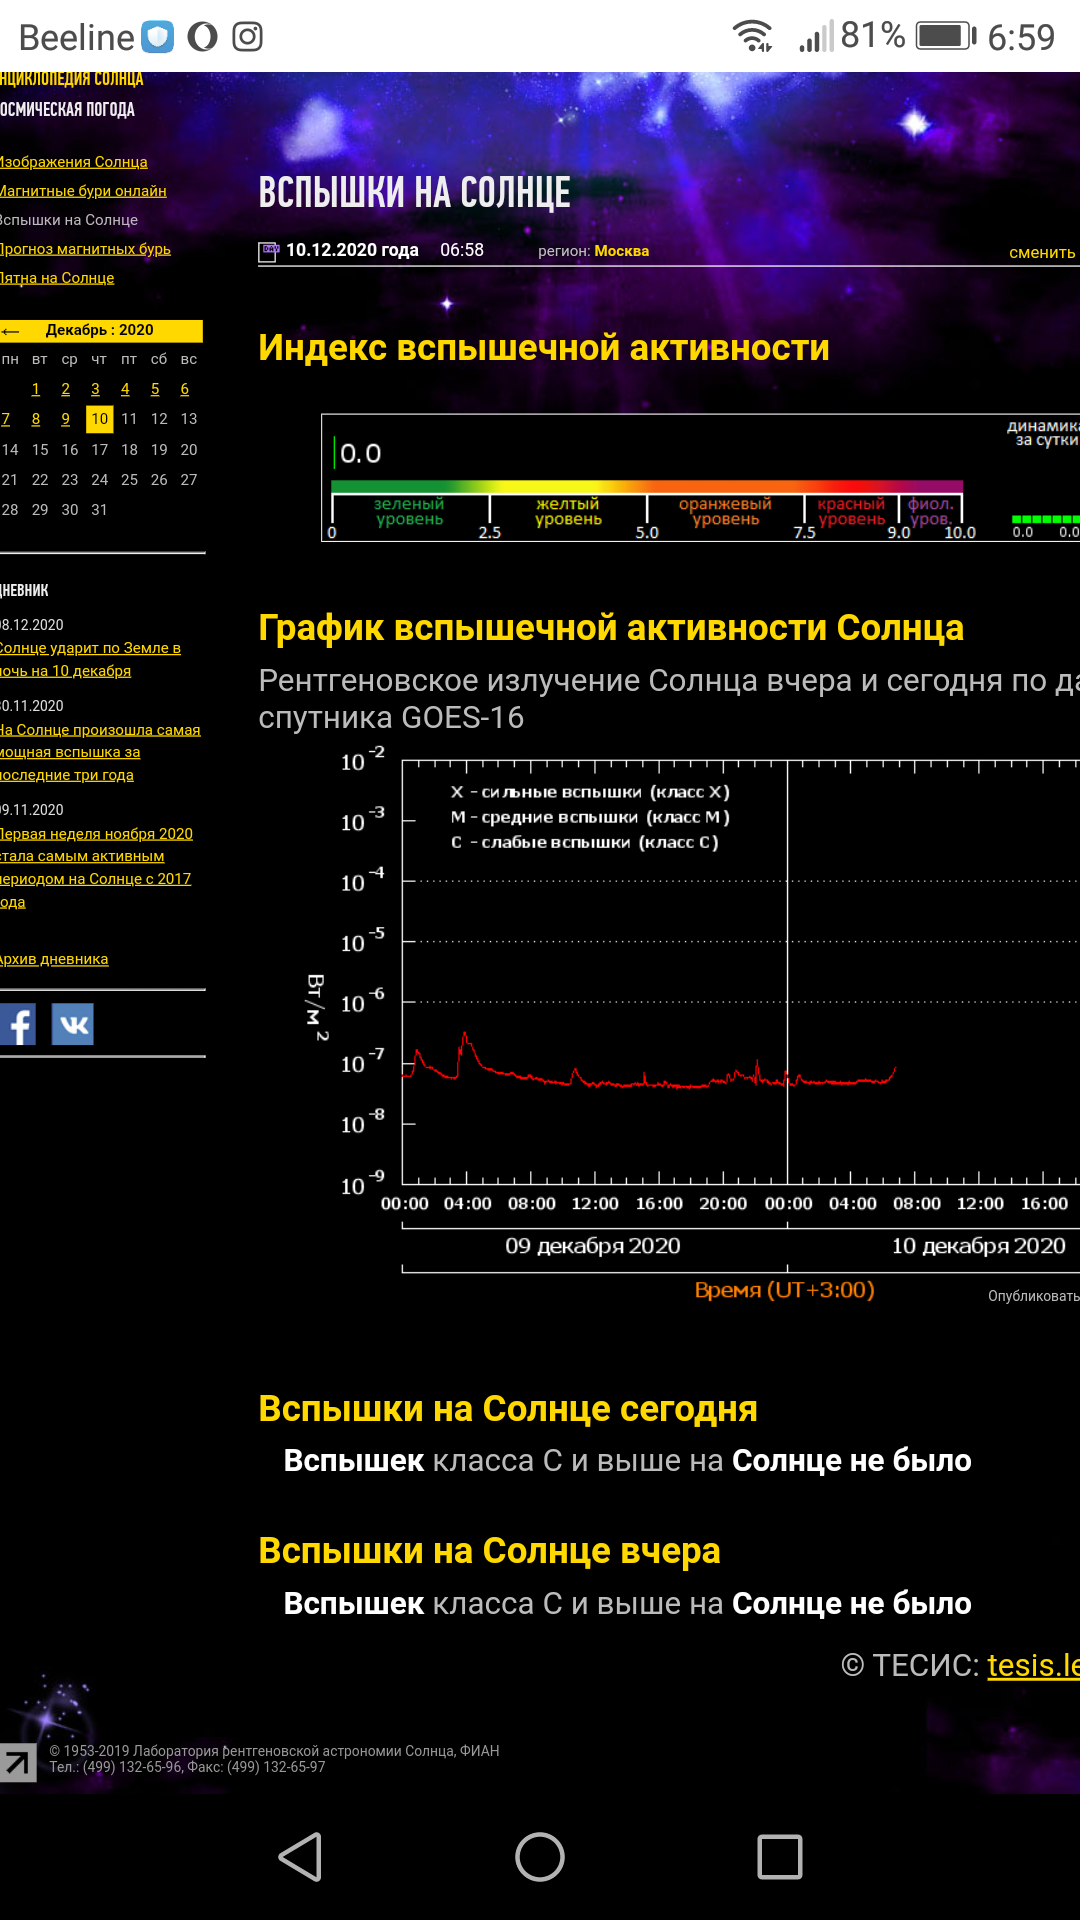Tap the arrow icon in bottom-left corner
This screenshot has width=1080, height=1920.
click(17, 1762)
